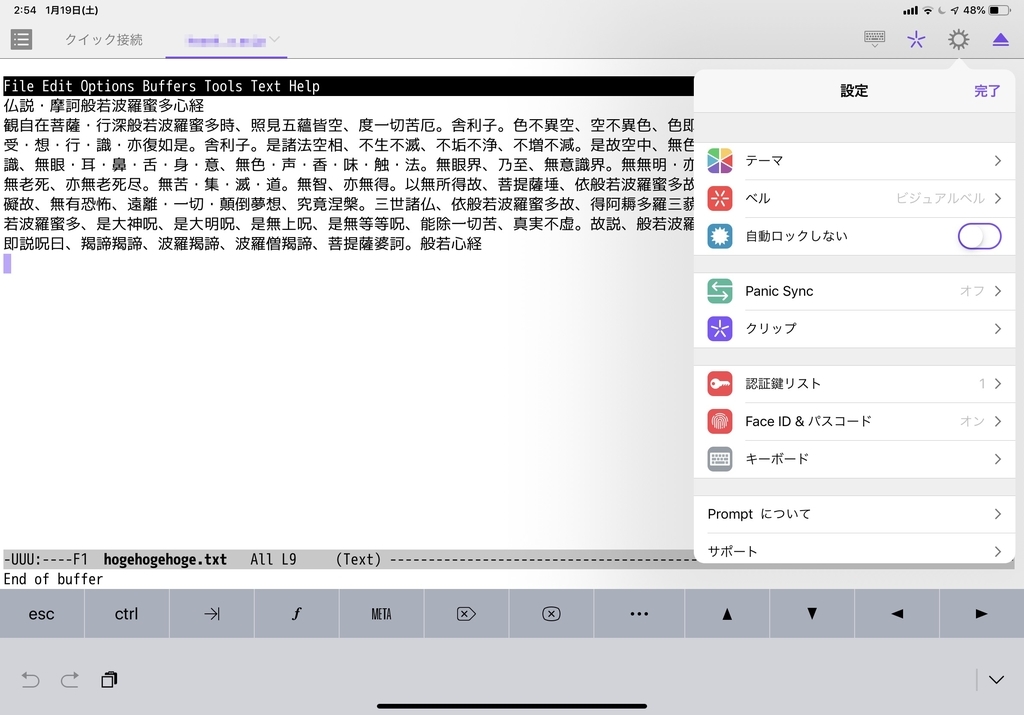The height and width of the screenshot is (715, 1024).
Task: Open the Emacs Tools menu
Action: 223,86
